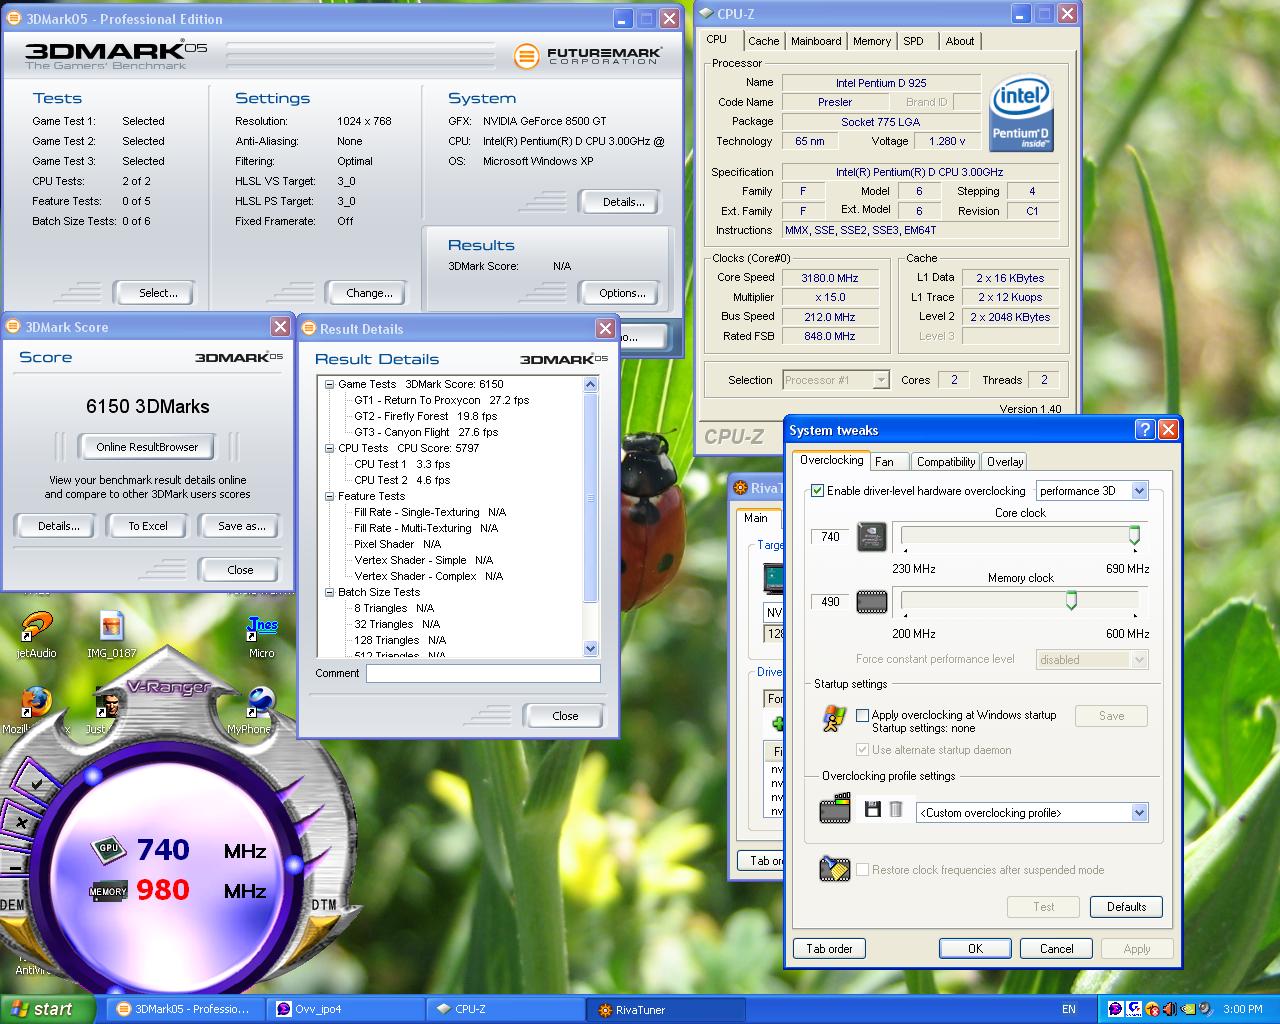The width and height of the screenshot is (1280, 1024).
Task: Click the Start button
Action: (48, 1009)
